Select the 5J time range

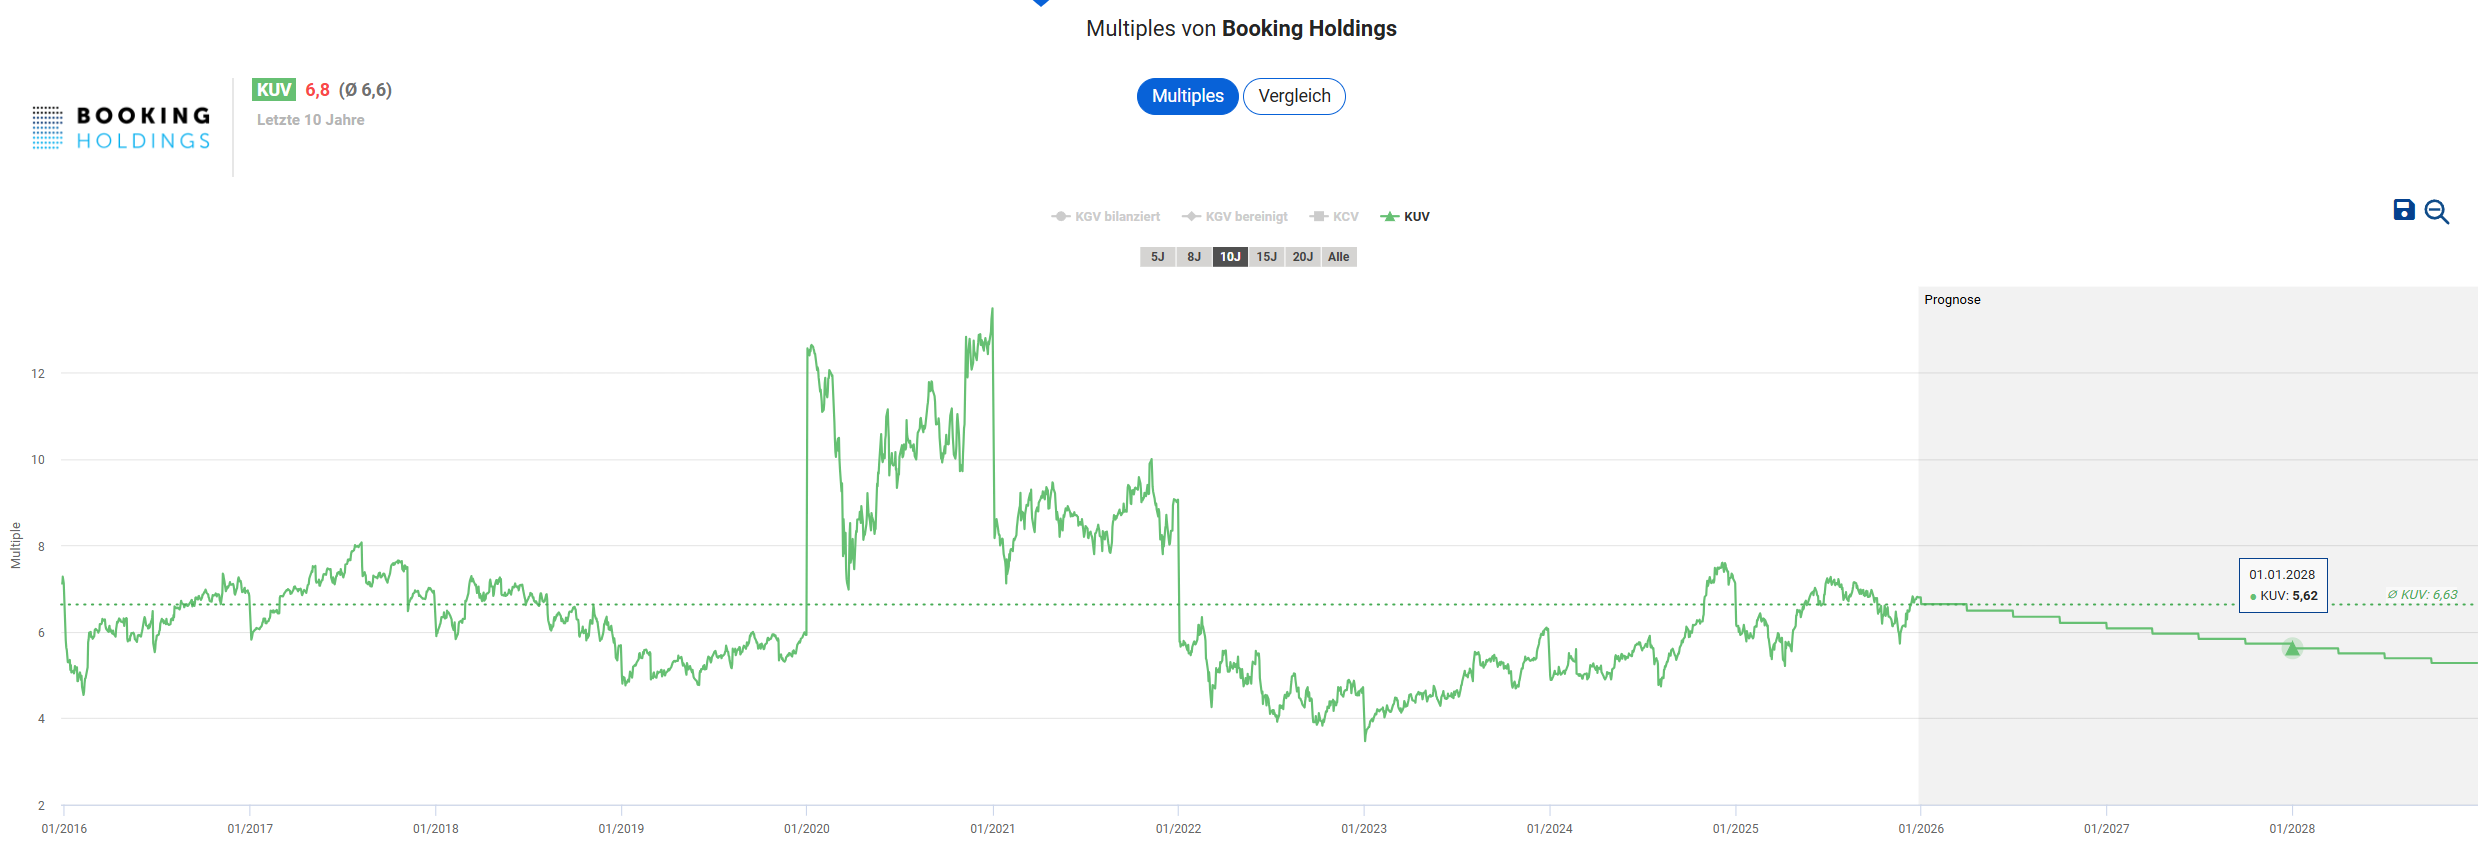point(1157,257)
